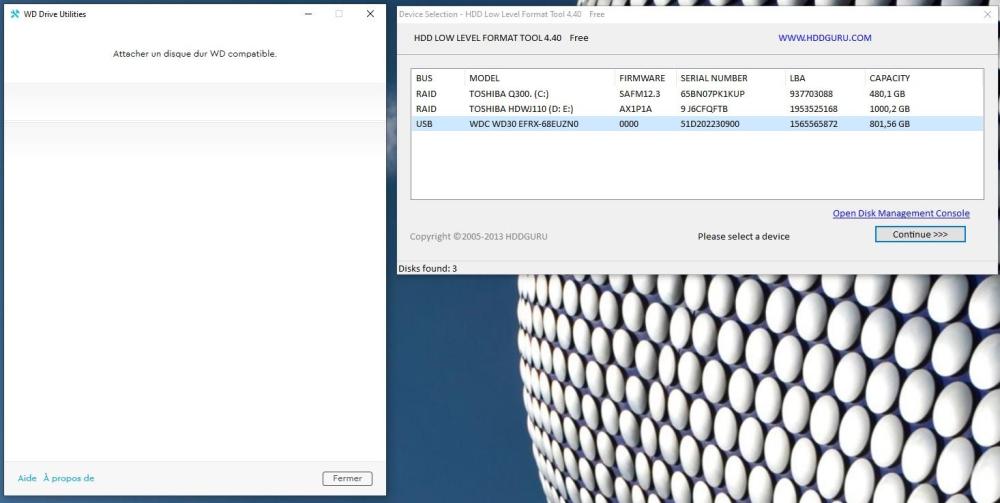The height and width of the screenshot is (503, 1000).
Task: Click LBA value 1565565872
Action: coord(814,124)
